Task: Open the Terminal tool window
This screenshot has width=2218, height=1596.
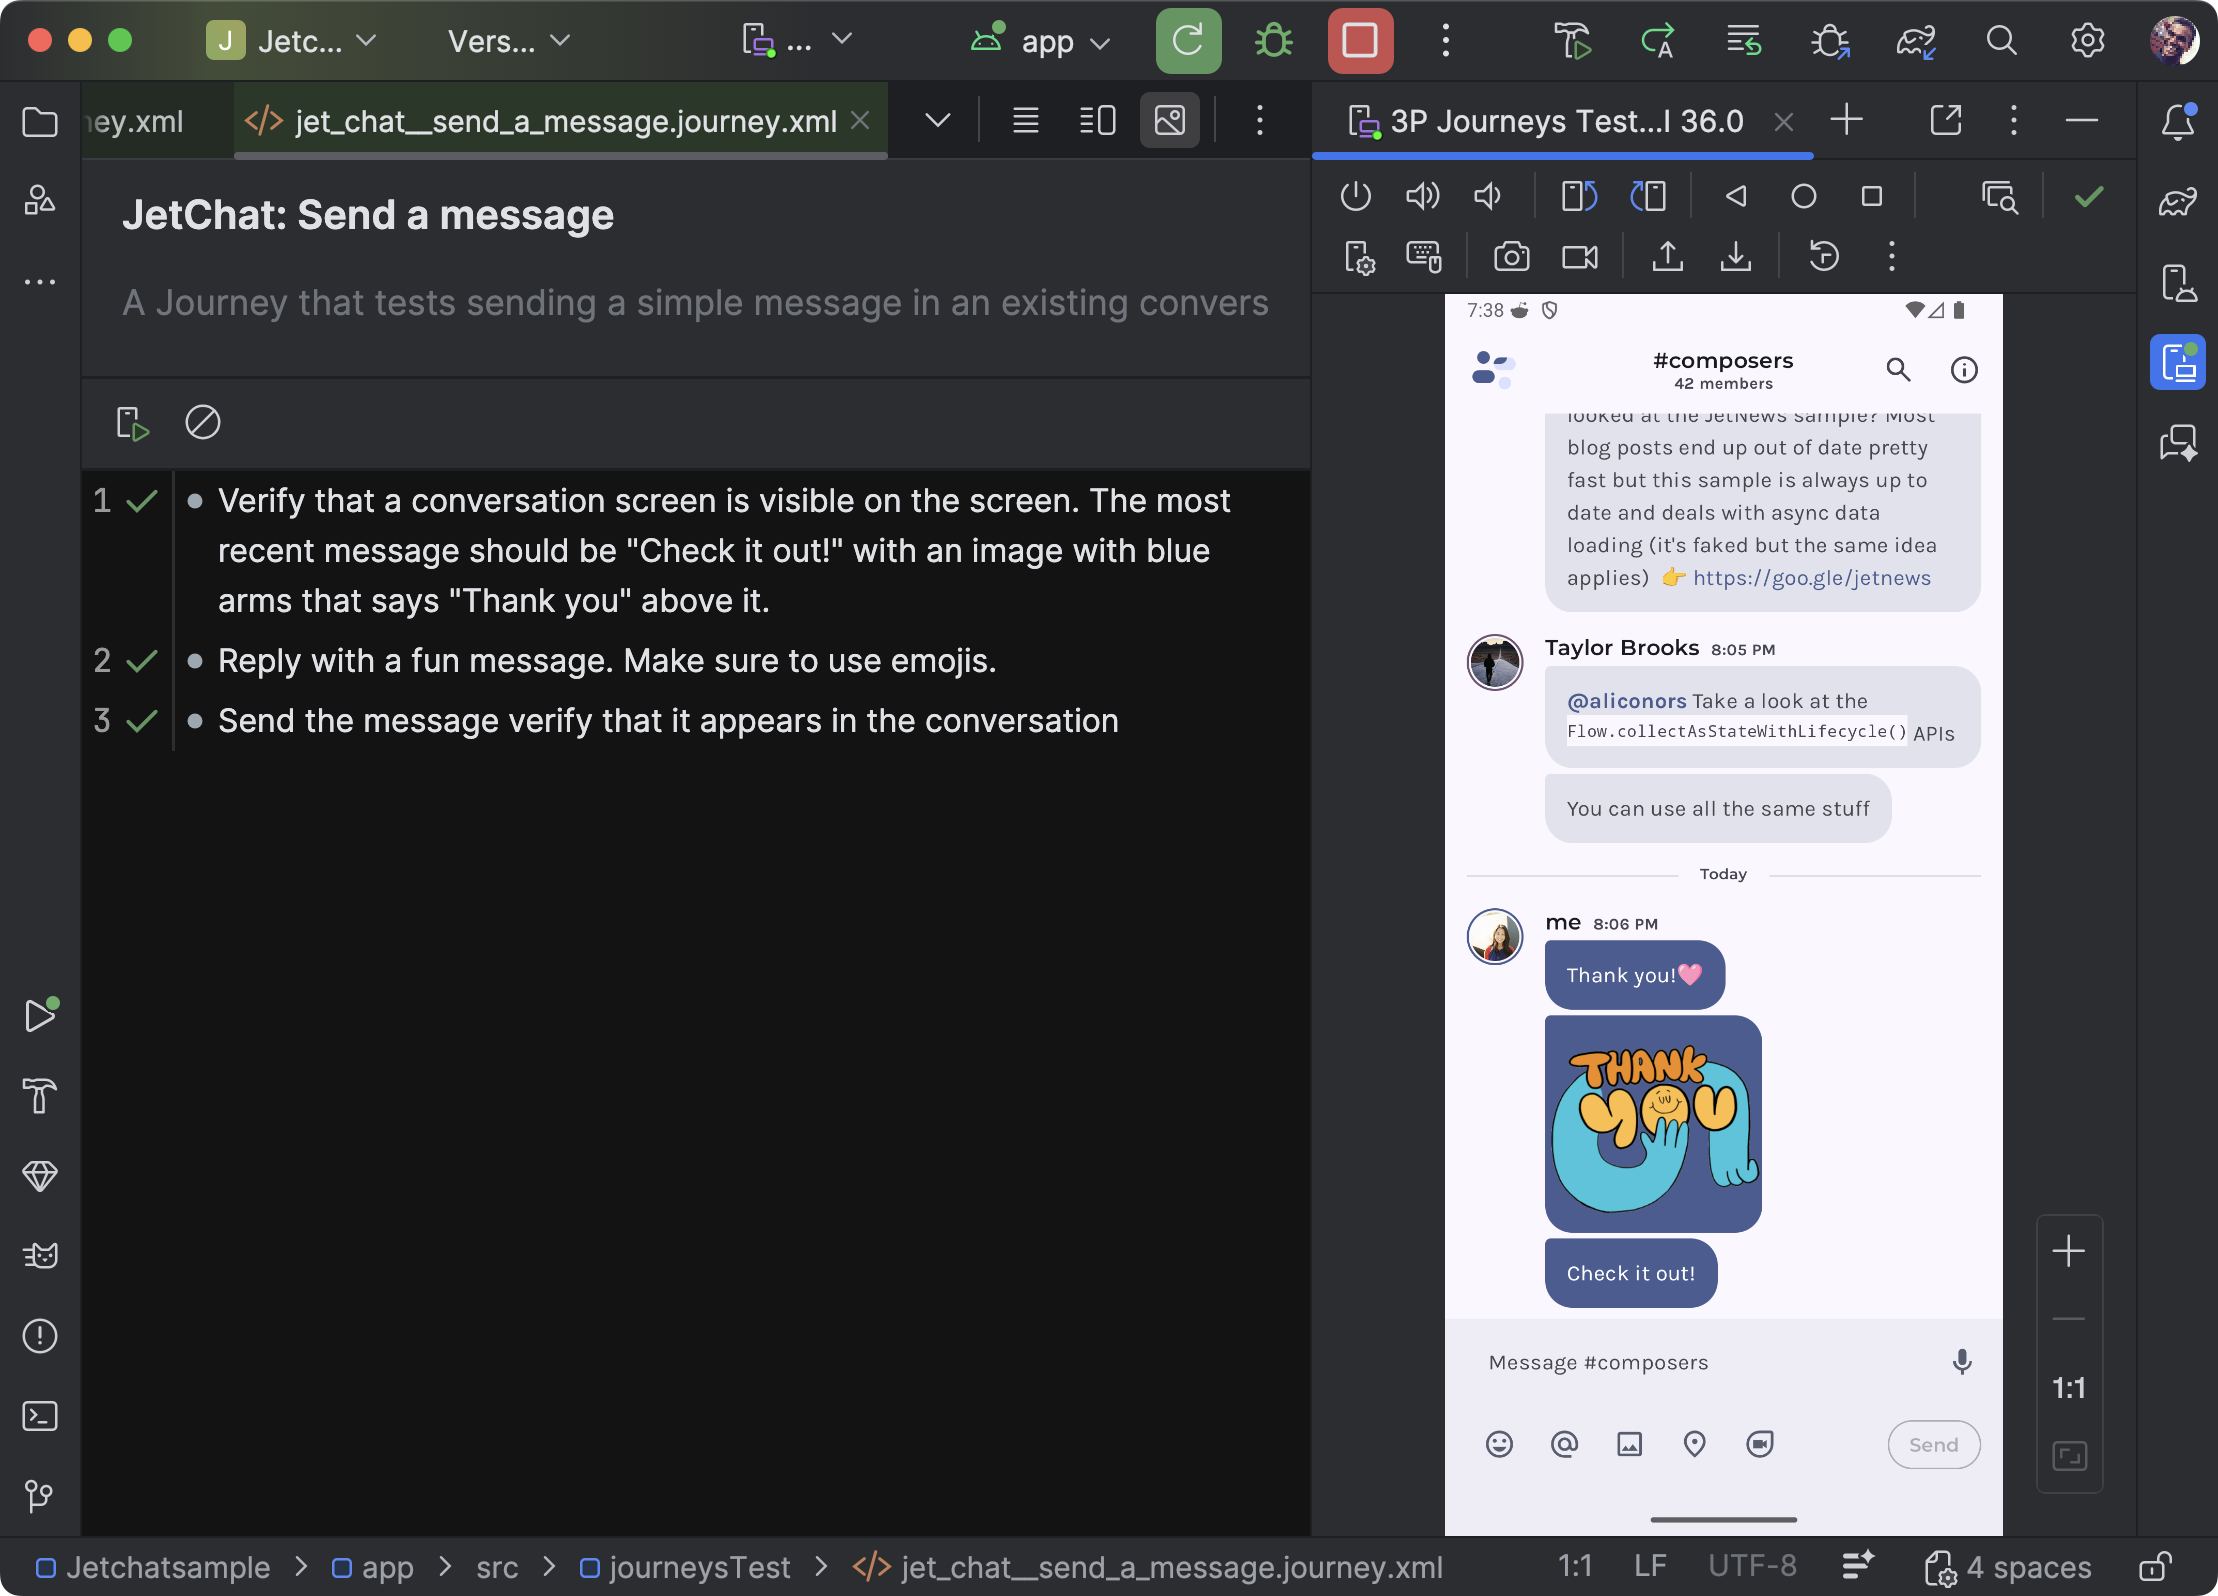Action: (x=40, y=1416)
